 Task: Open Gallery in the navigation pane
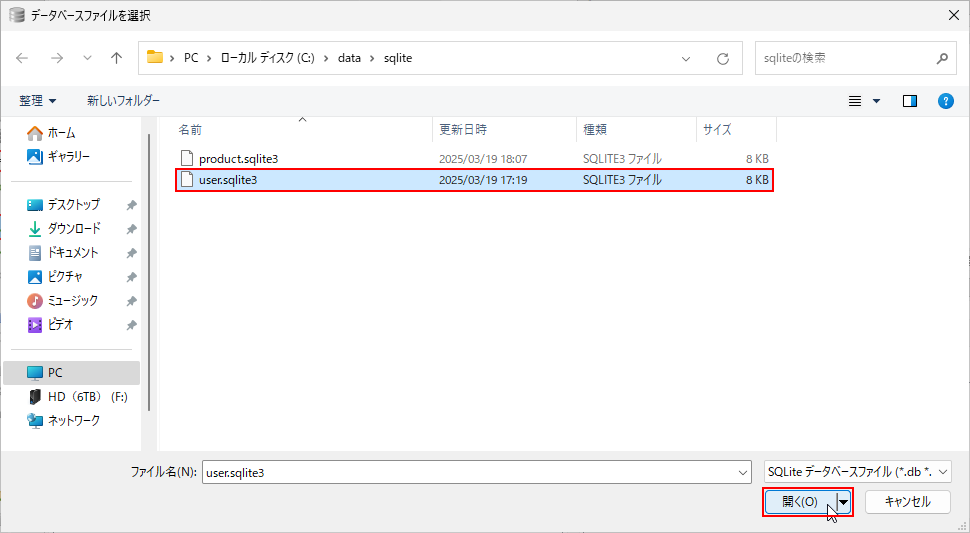click(68, 156)
